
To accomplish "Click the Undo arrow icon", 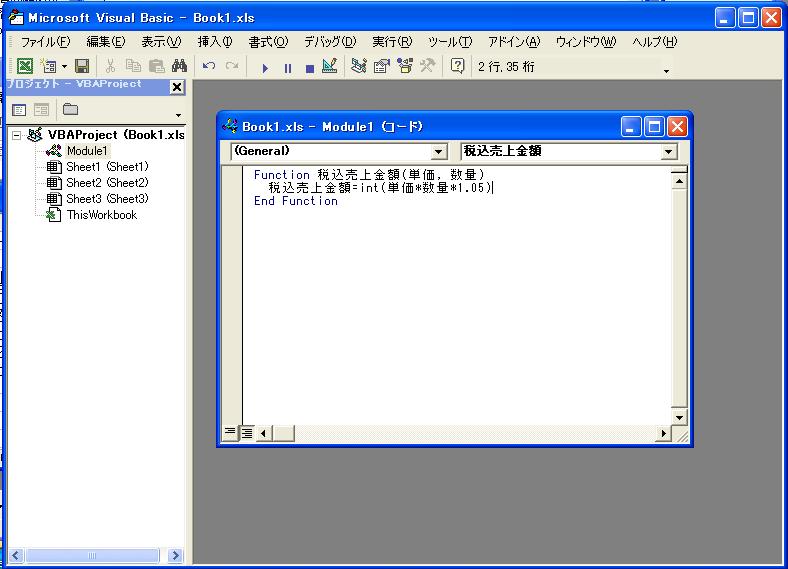I will coord(209,66).
